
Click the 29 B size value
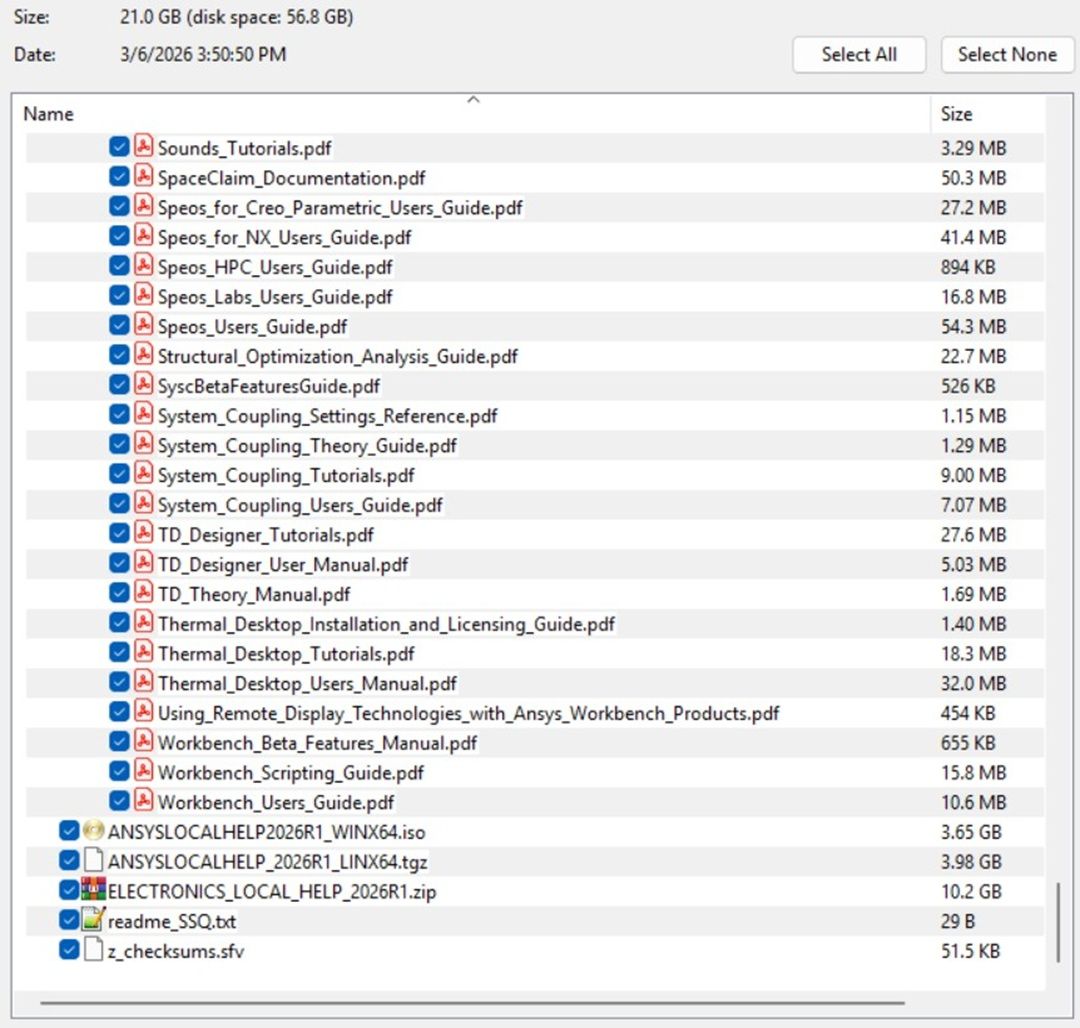click(x=957, y=921)
